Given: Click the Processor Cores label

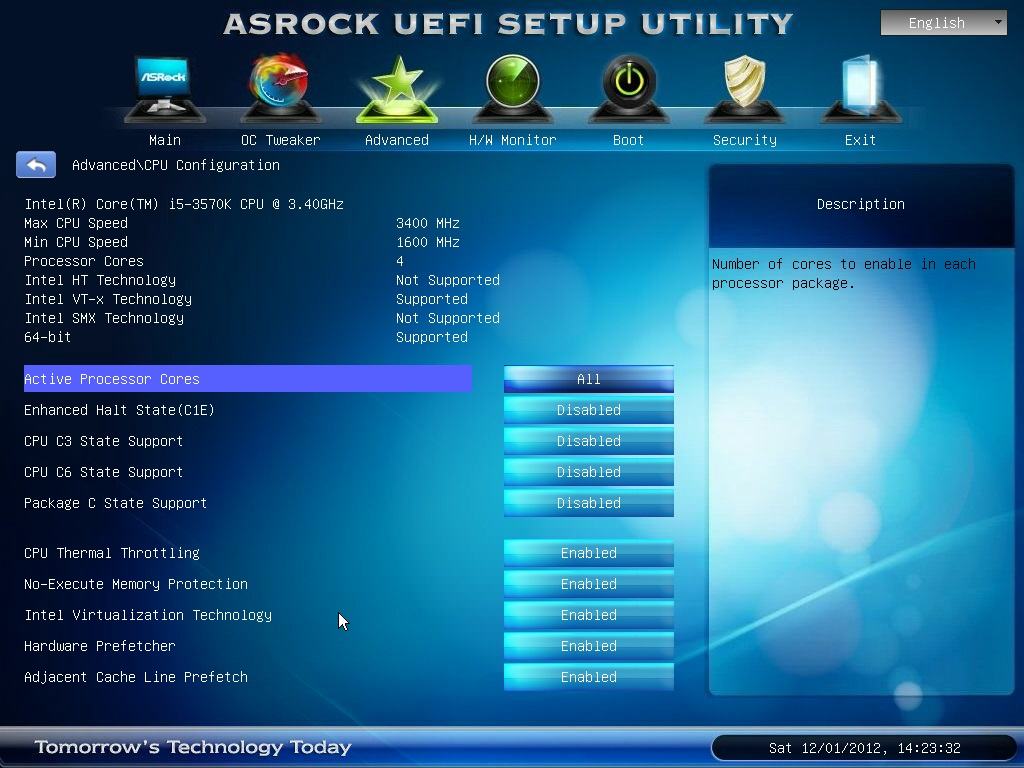Looking at the screenshot, I should click(x=84, y=261).
